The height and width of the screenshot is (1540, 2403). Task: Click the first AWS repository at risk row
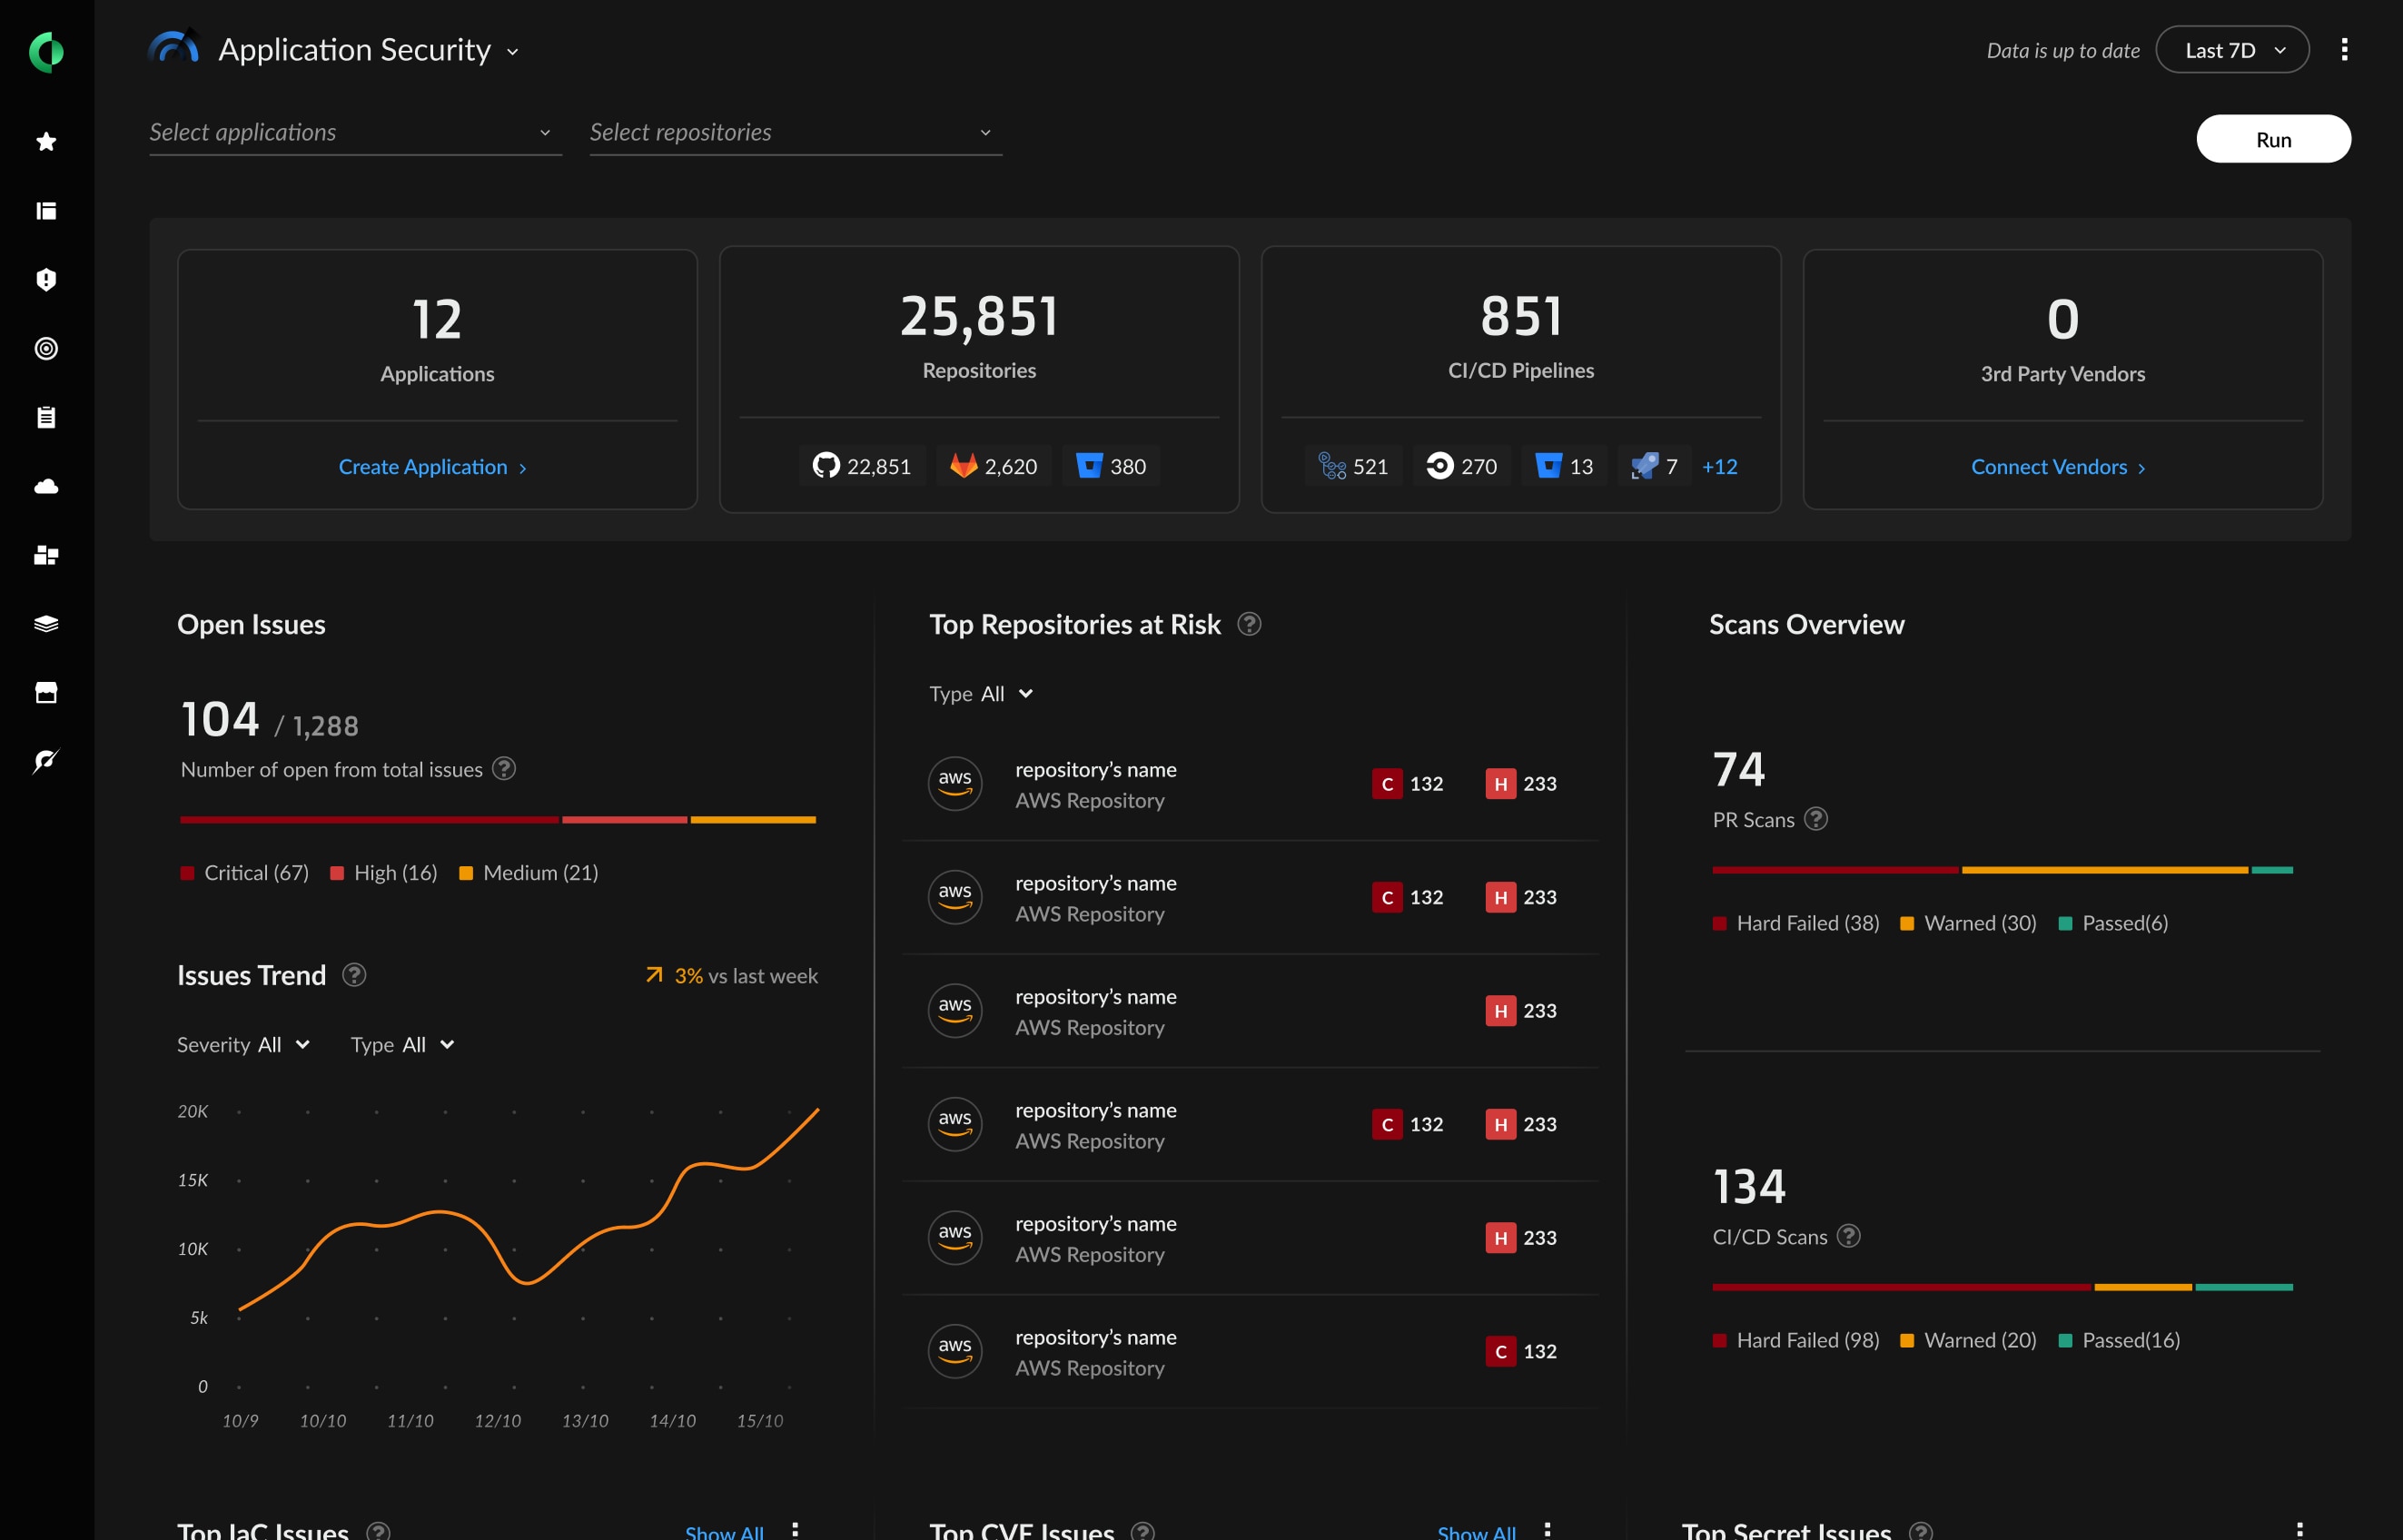tap(1251, 785)
